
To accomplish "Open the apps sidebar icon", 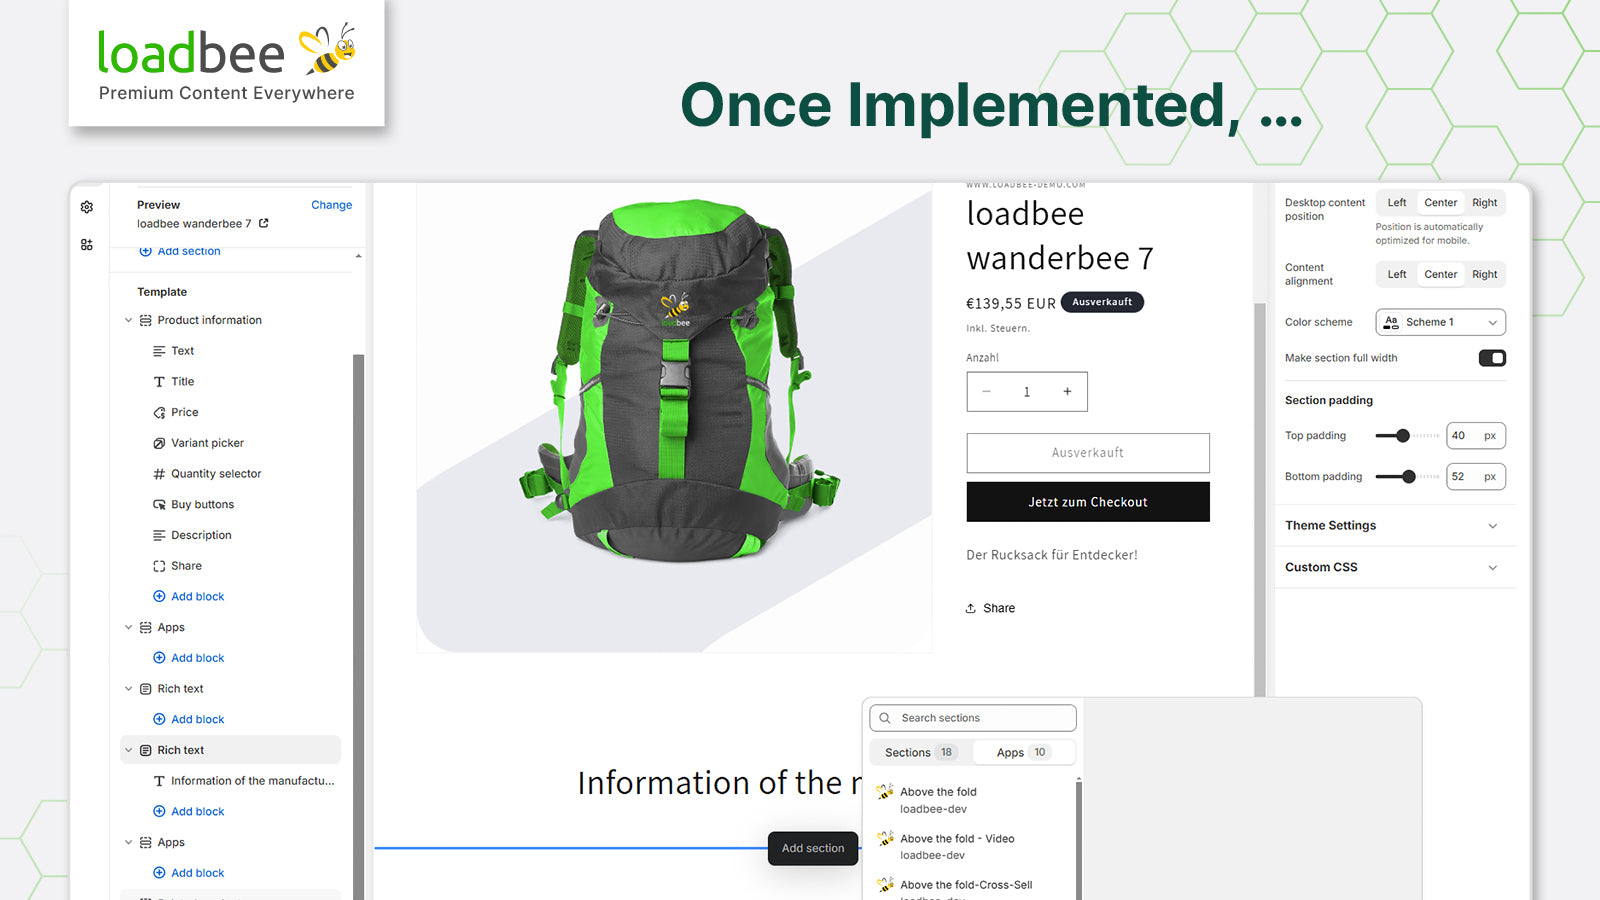I will point(86,244).
